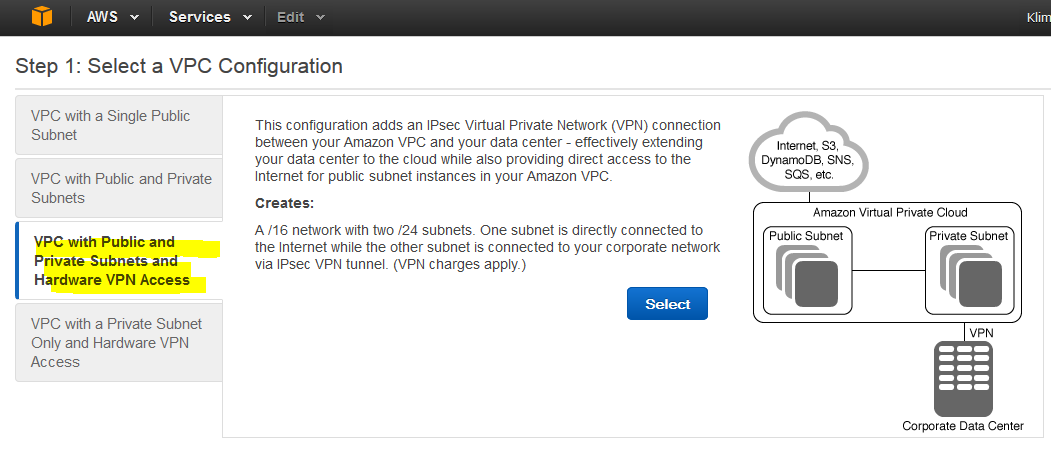Click the VPN connection label in diagram
Viewport: 1051px width, 449px height.
[982, 332]
